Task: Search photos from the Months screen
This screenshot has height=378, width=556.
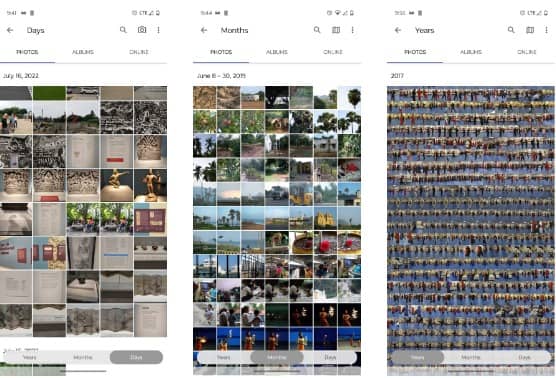Action: click(317, 30)
